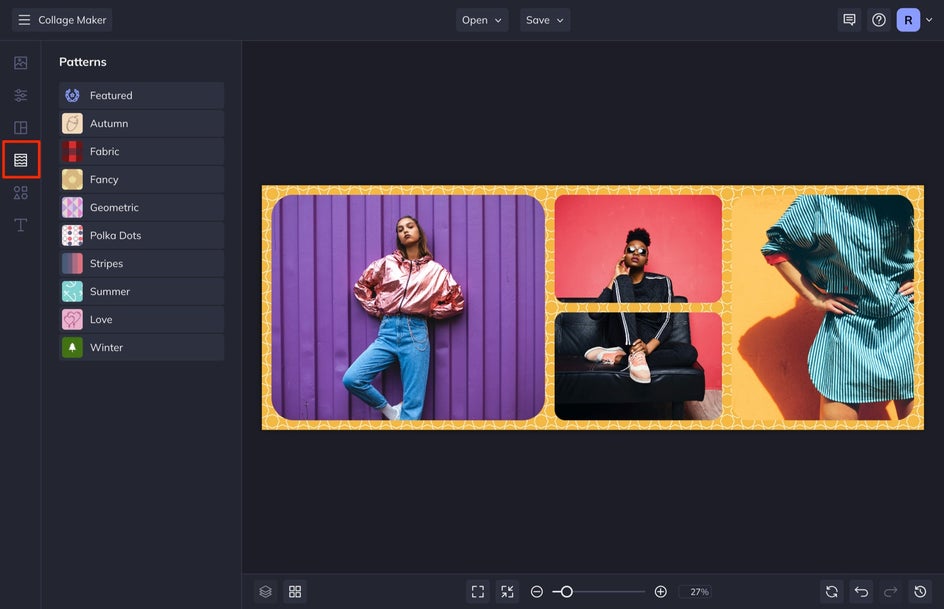Open the Graphics shapes sidebar icon
Image resolution: width=944 pixels, height=609 pixels.
click(20, 193)
